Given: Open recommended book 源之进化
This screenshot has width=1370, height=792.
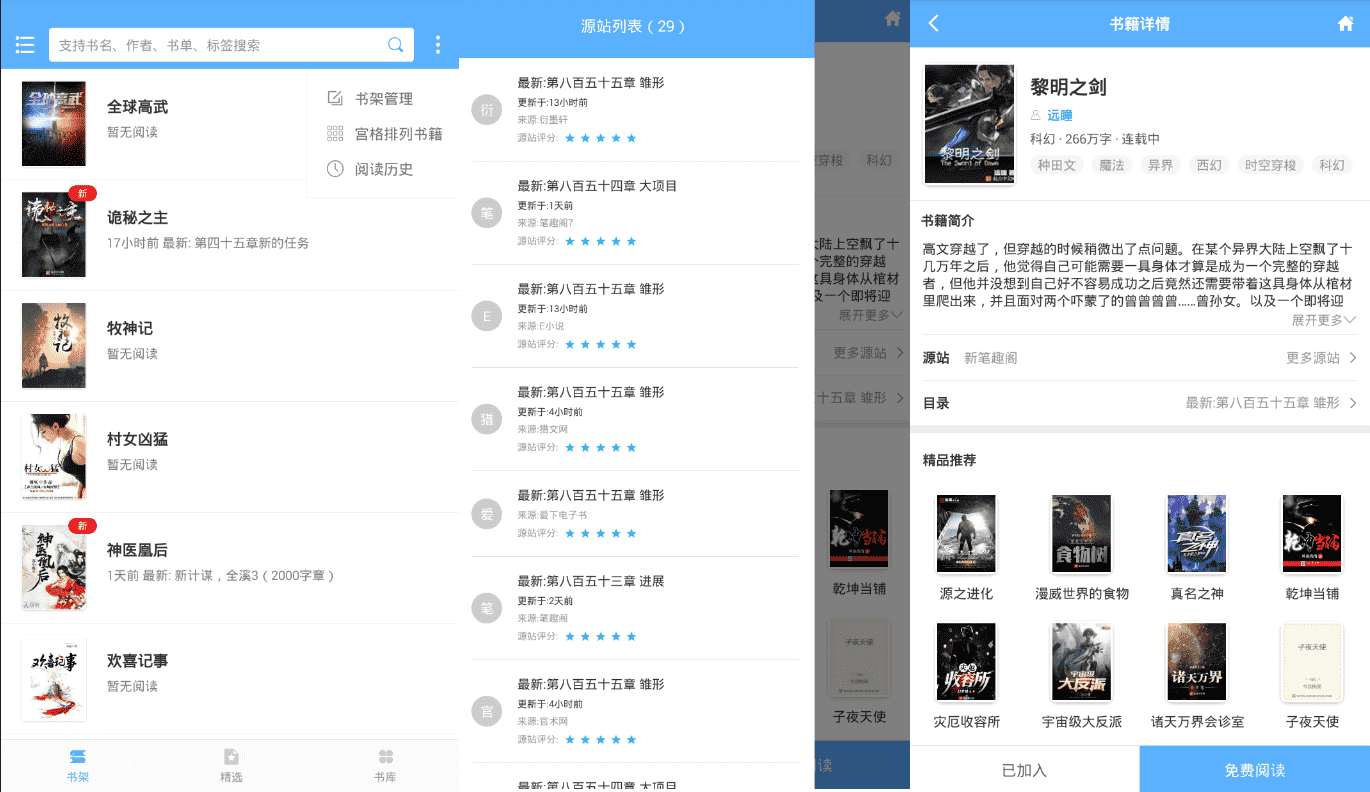Looking at the screenshot, I should pos(966,534).
